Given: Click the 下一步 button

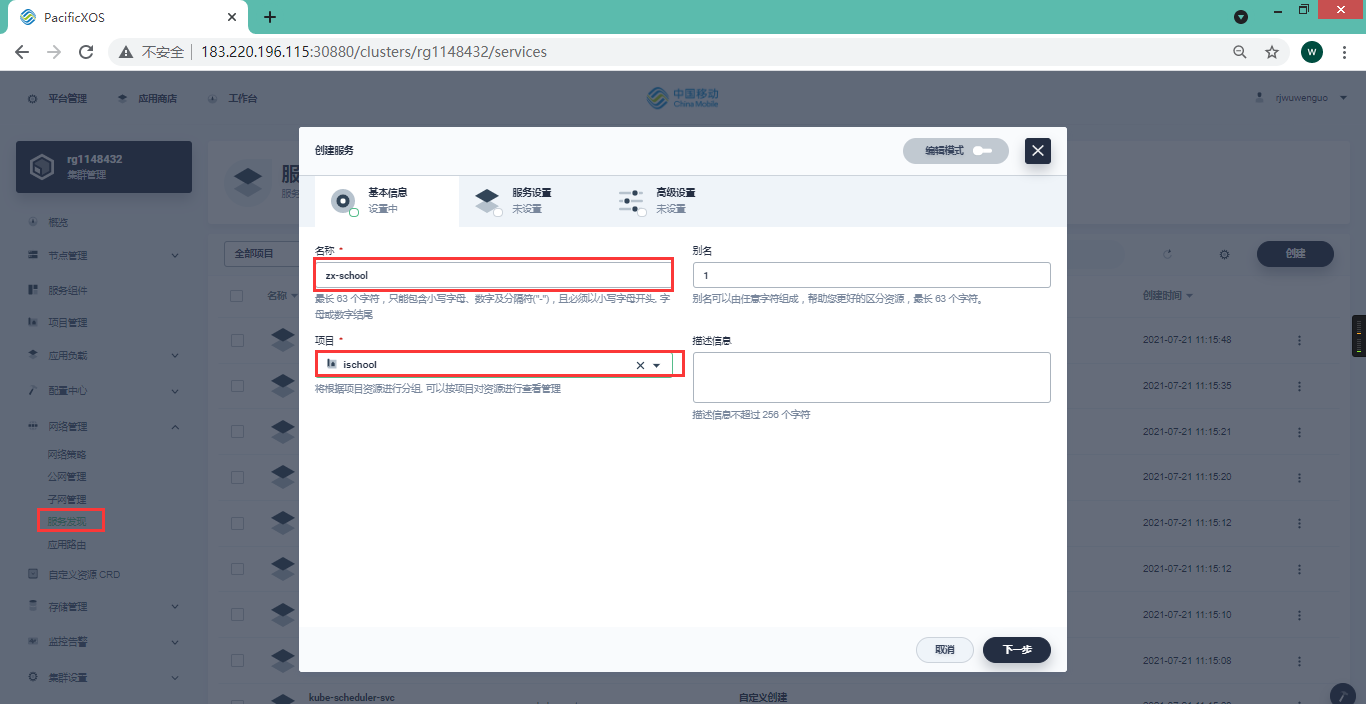Looking at the screenshot, I should pos(1016,650).
